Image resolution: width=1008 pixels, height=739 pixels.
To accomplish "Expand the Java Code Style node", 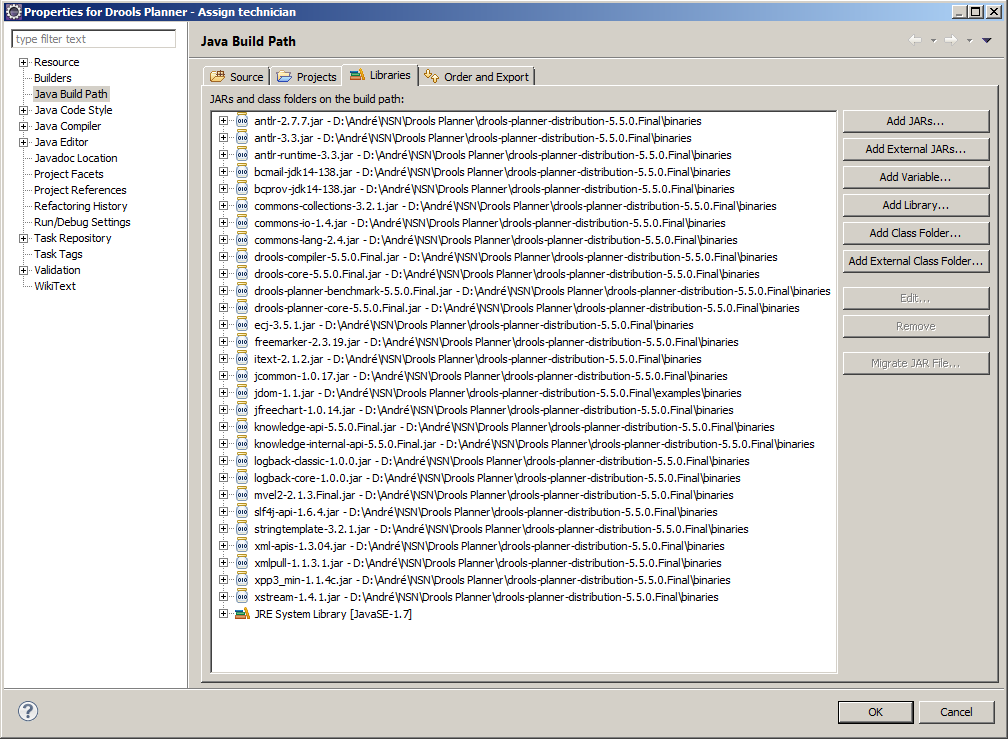I will 23,110.
